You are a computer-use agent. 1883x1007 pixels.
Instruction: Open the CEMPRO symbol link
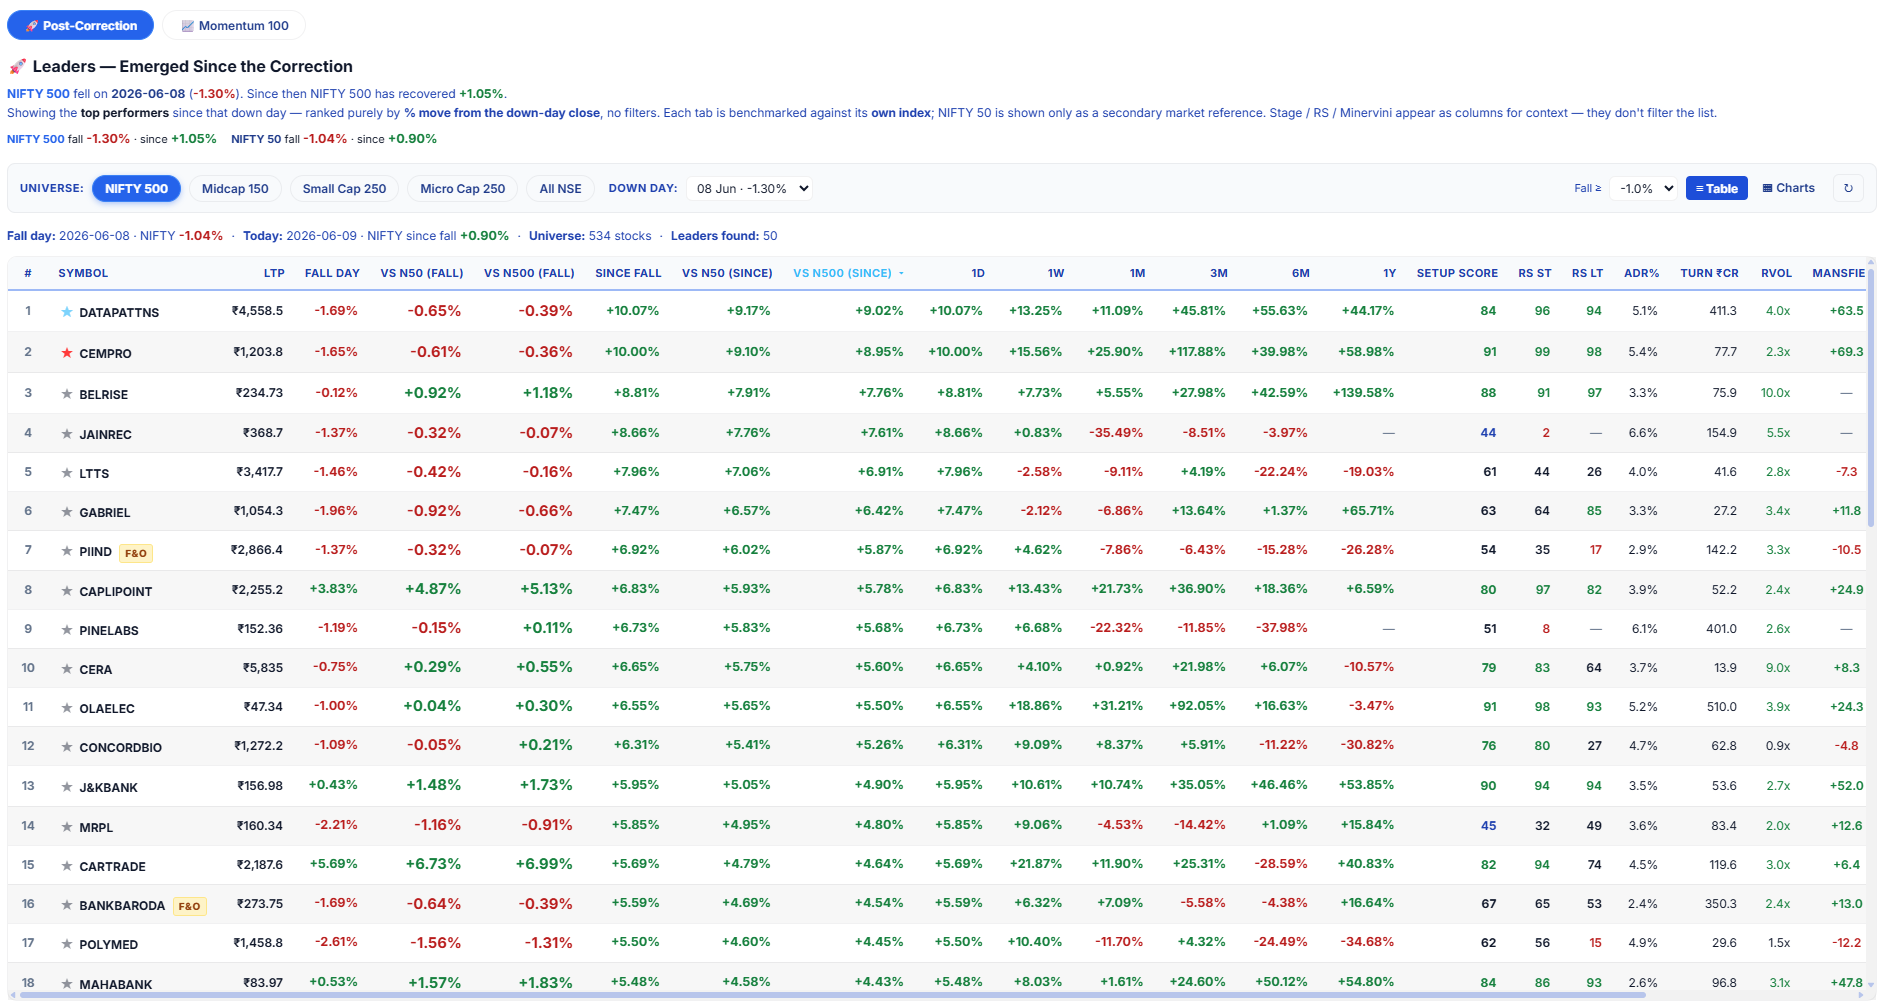[105, 354]
